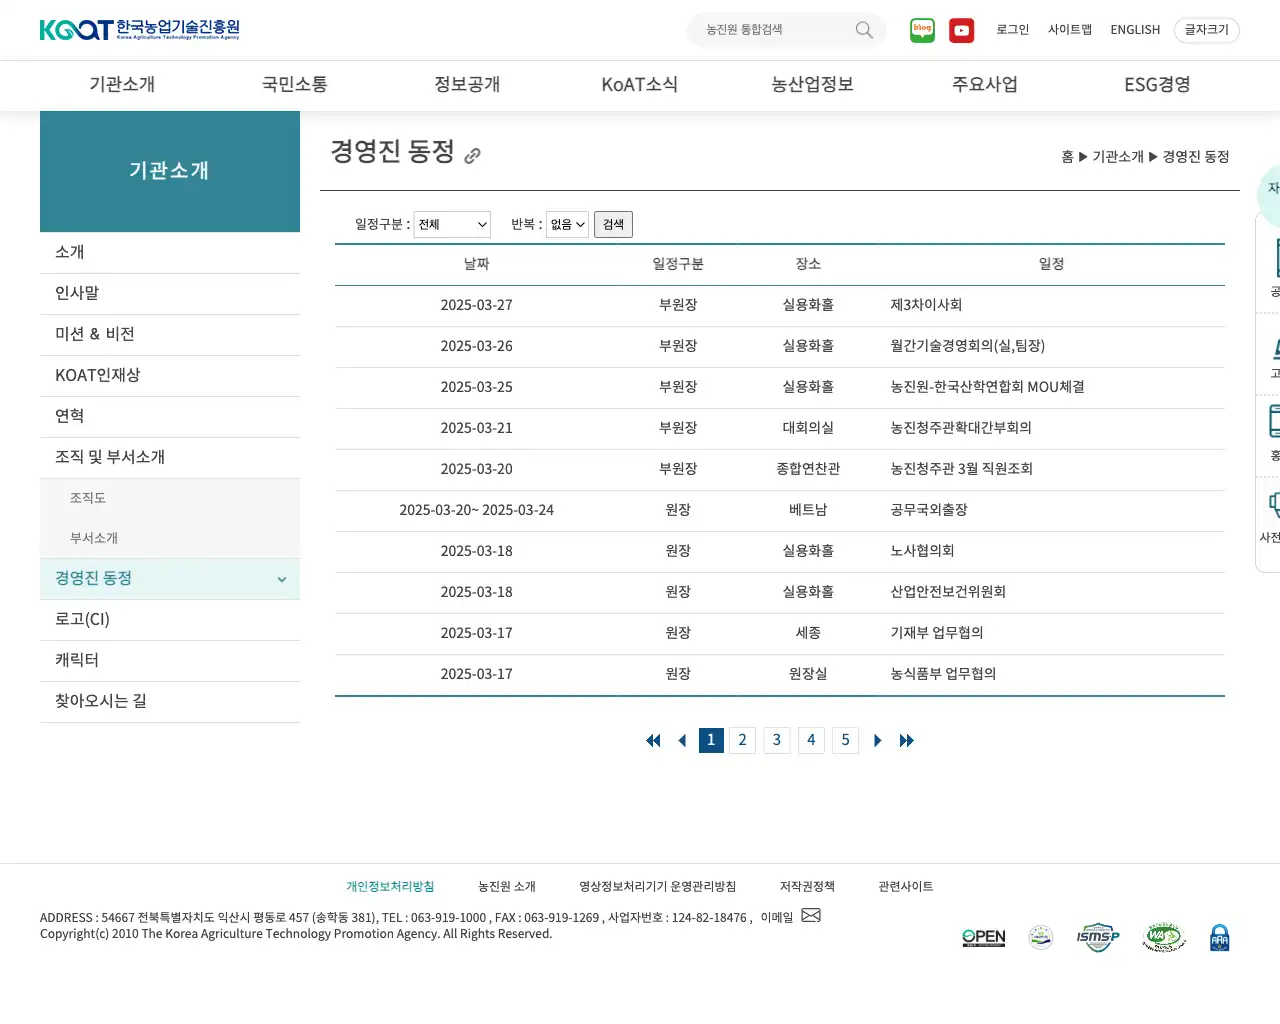Go to next page arrow icon
Viewport: 1280px width, 1024px height.
(877, 740)
